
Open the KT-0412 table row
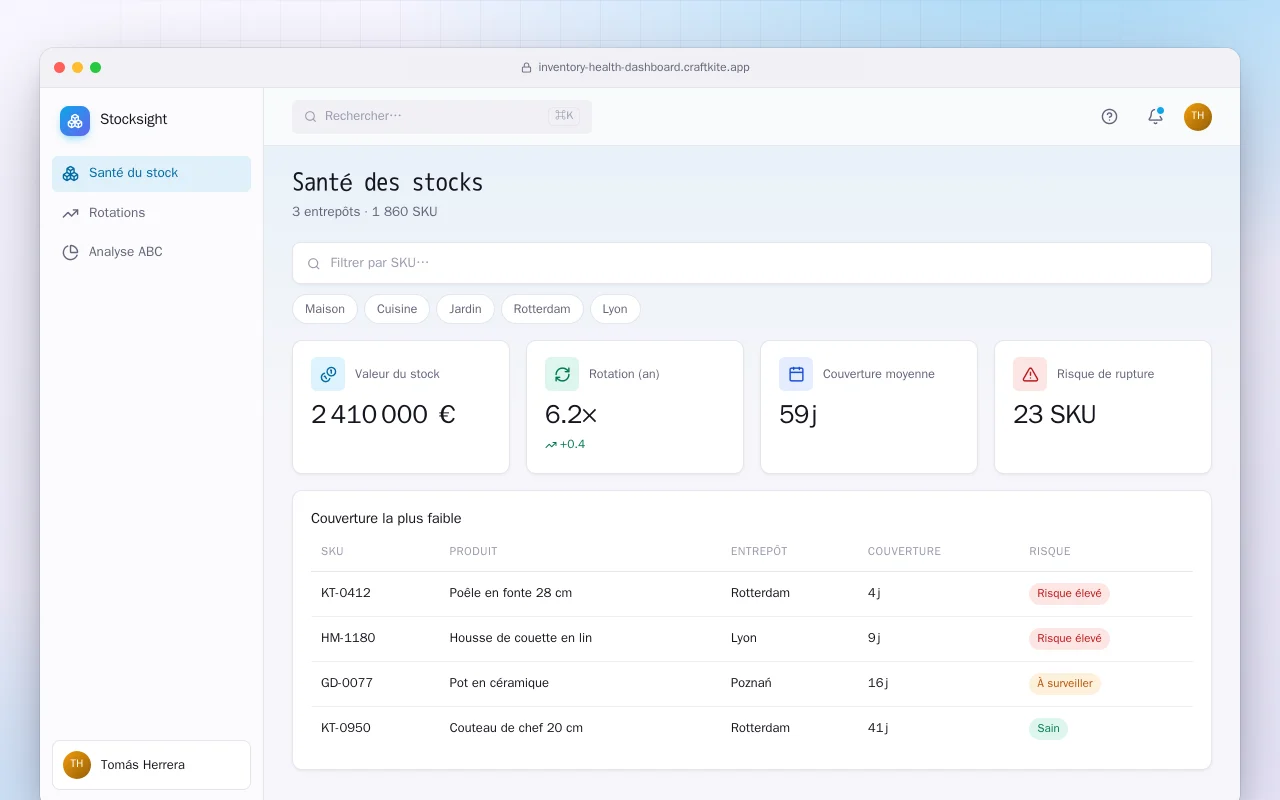click(752, 593)
